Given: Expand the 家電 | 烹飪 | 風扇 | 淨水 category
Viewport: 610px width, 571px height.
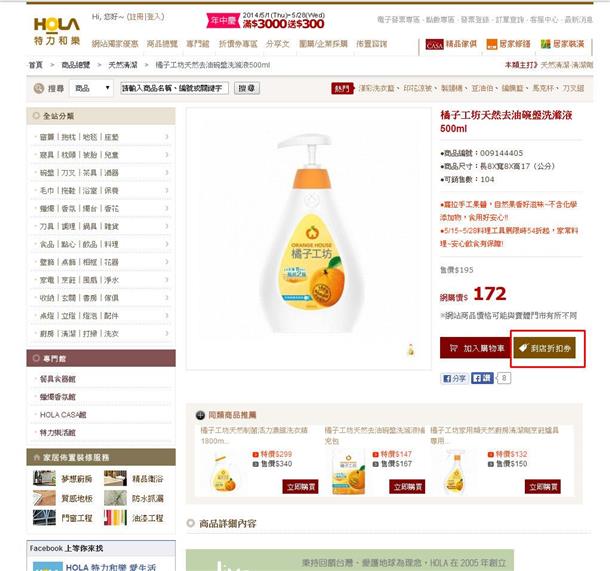Looking at the screenshot, I should pyautogui.click(x=101, y=280).
